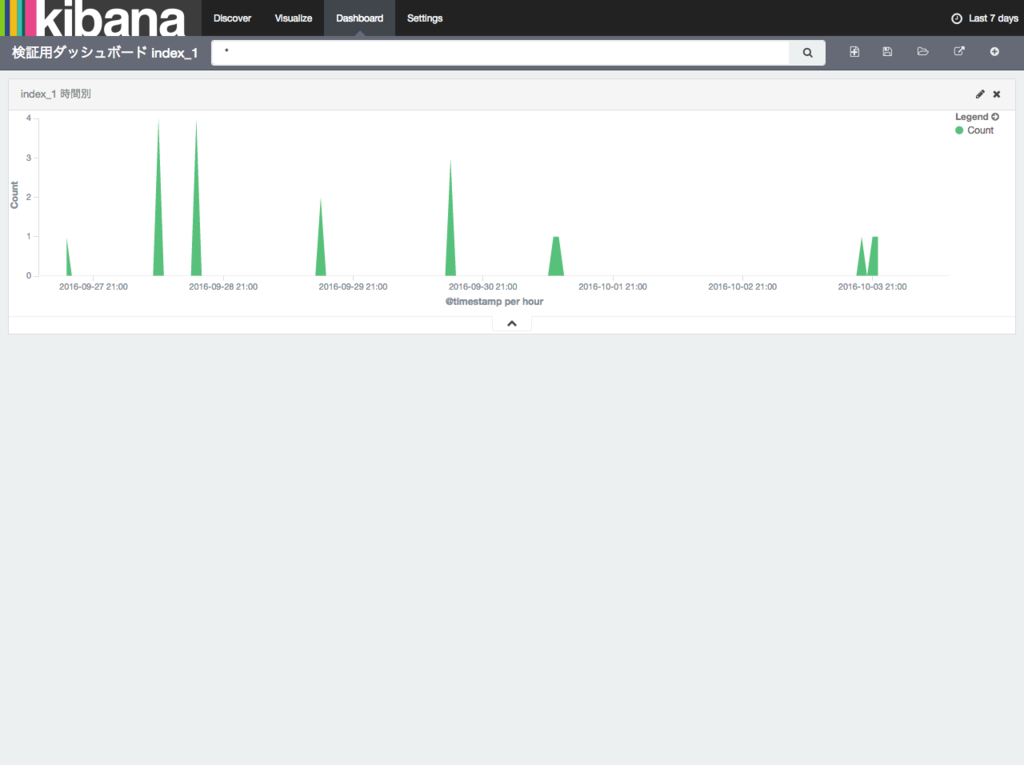Click the axis label 2016-10-03 21:00
Screen dimensions: 1024x765
872,286
